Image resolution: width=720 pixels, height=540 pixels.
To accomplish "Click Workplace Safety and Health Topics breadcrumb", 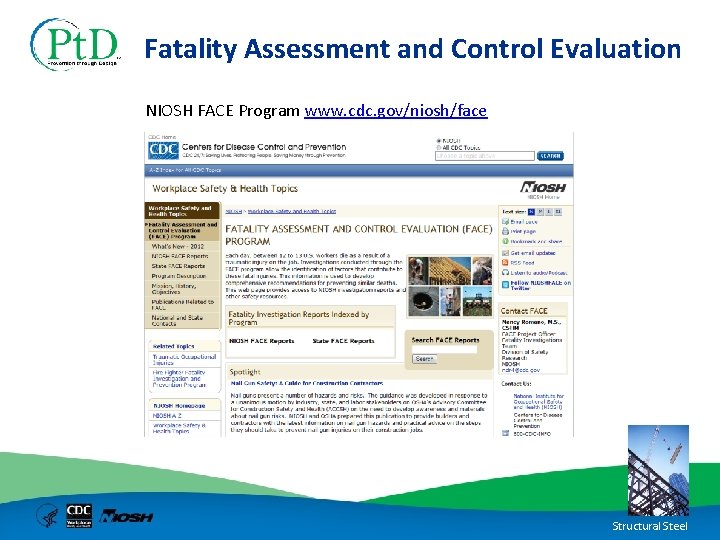I will coord(292,211).
